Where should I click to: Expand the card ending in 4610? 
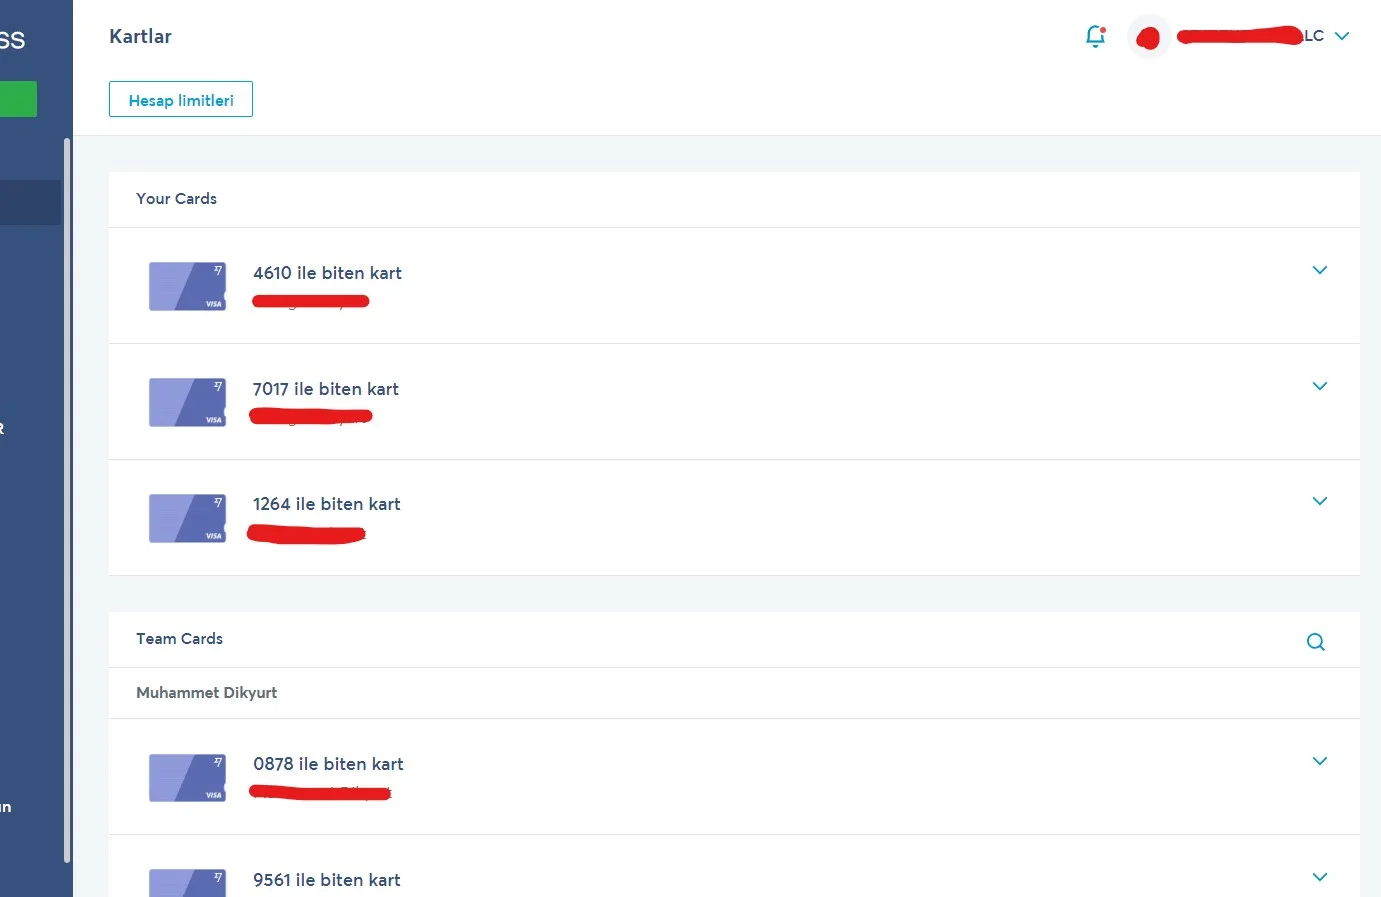pos(1319,270)
